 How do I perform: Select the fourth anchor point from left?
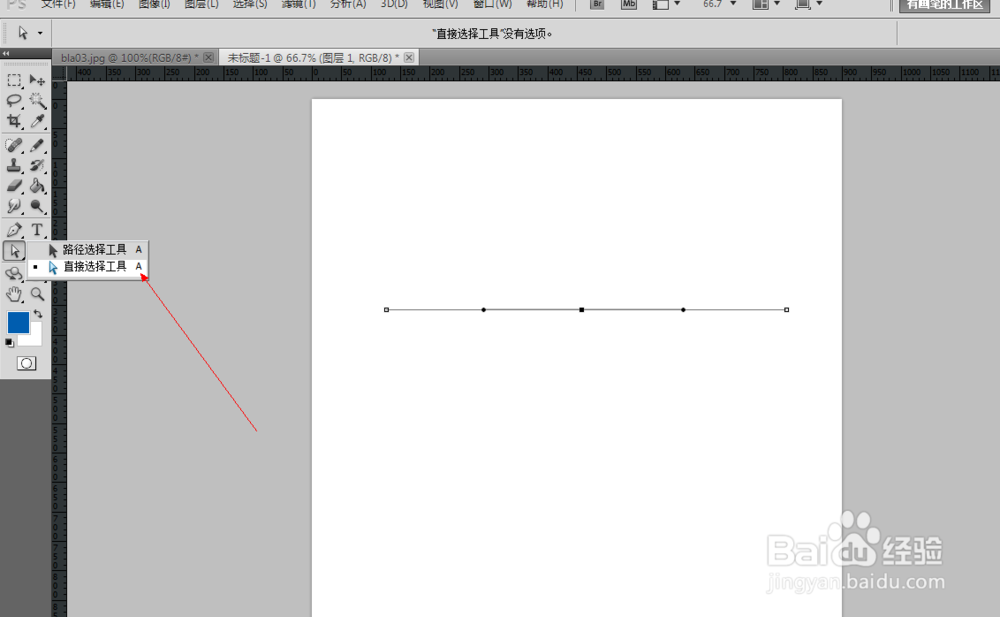pyautogui.click(x=683, y=309)
